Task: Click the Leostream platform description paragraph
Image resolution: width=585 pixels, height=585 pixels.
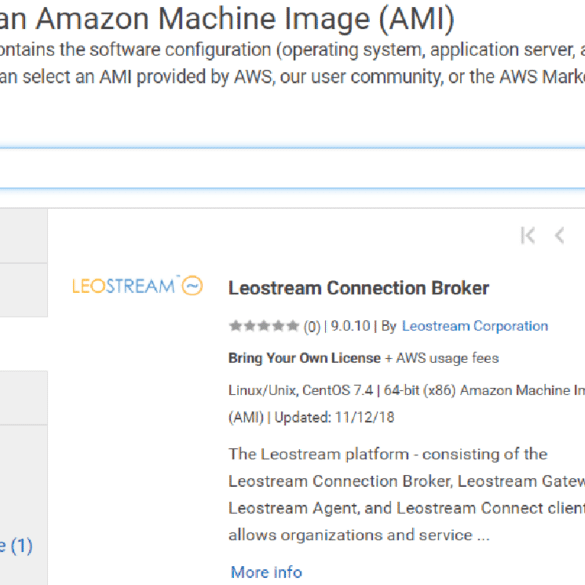Action: (x=407, y=494)
